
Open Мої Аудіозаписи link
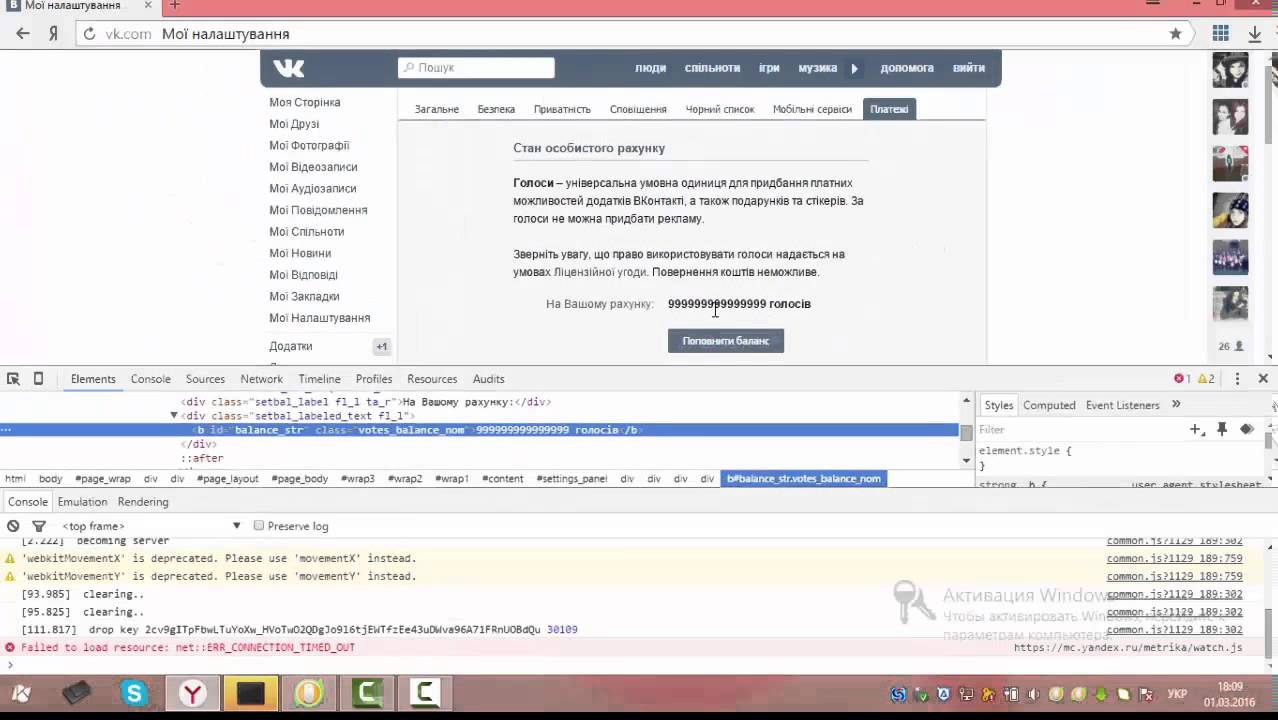point(313,188)
